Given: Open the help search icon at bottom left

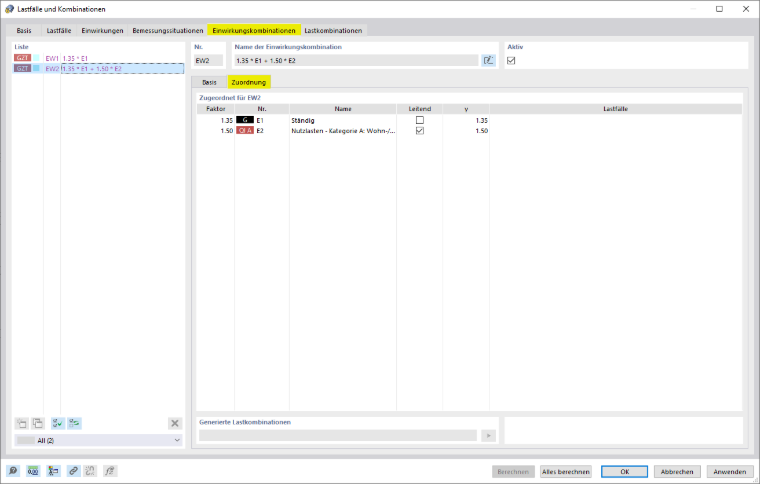Looking at the screenshot, I should click(x=13, y=471).
